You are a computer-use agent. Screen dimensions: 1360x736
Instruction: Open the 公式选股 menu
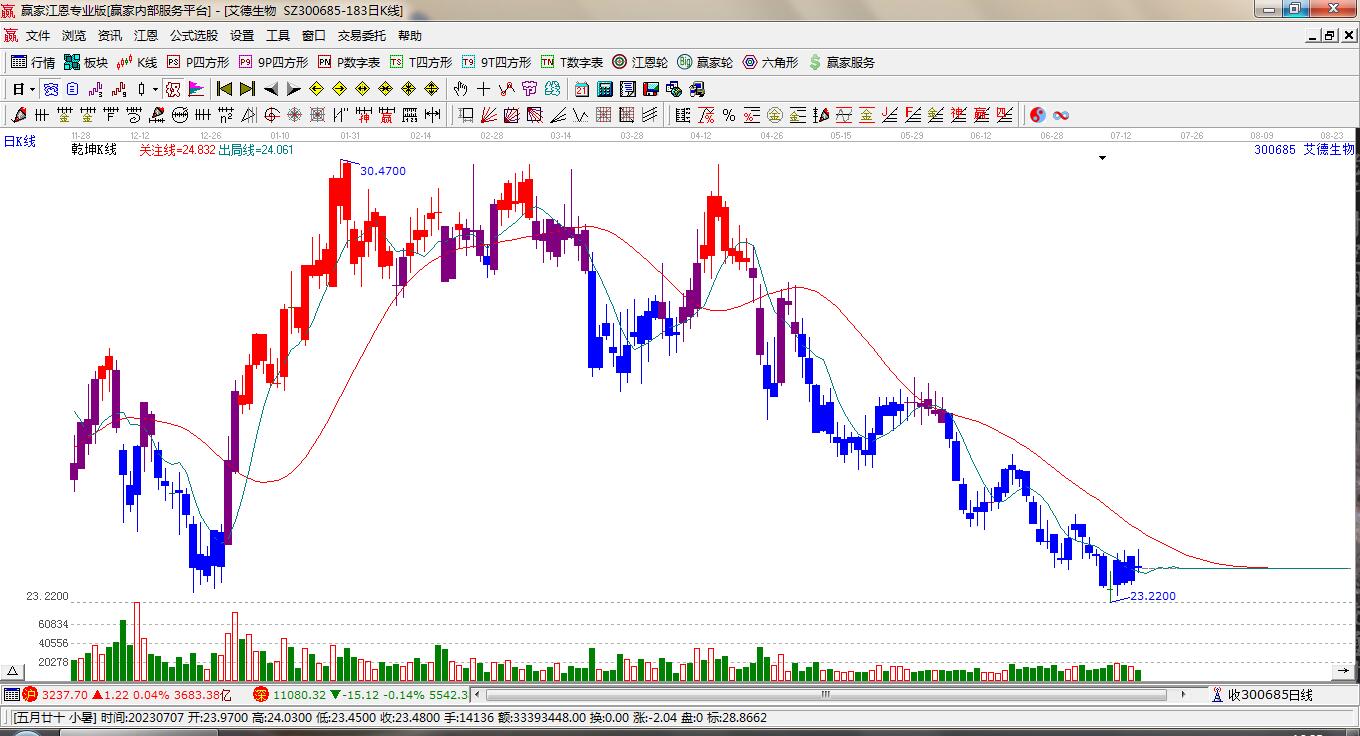click(194, 36)
